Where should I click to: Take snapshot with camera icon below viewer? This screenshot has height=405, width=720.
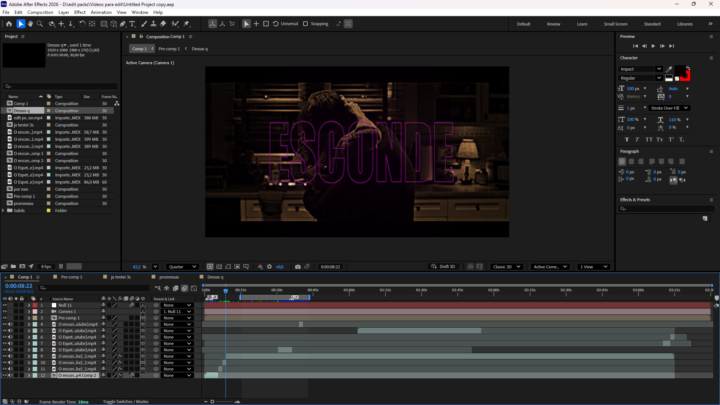coord(298,267)
